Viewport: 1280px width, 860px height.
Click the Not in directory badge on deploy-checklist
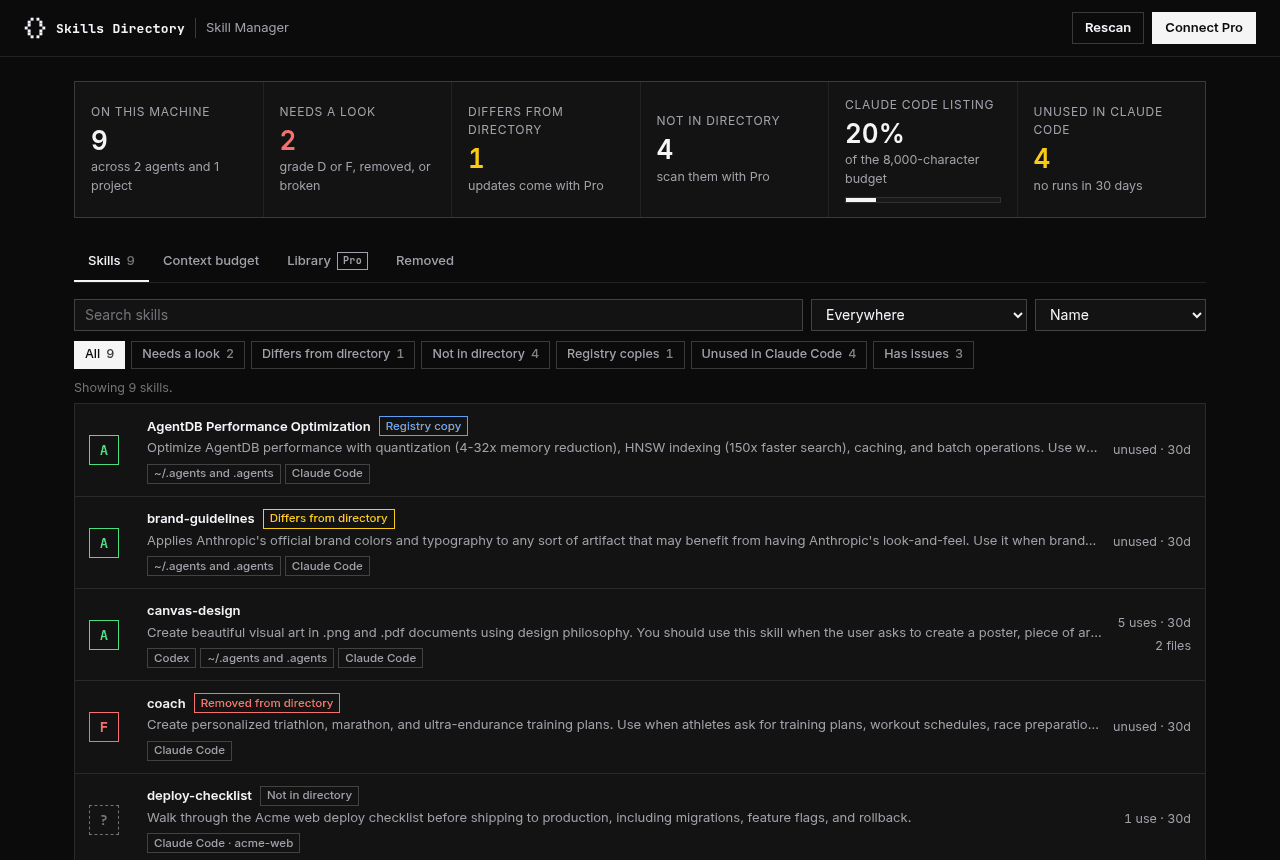[309, 796]
